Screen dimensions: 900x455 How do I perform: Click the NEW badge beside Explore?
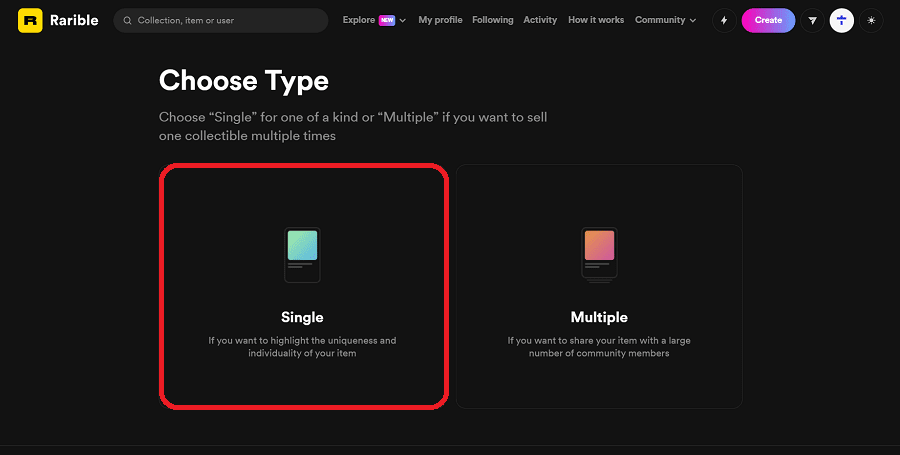pos(386,20)
